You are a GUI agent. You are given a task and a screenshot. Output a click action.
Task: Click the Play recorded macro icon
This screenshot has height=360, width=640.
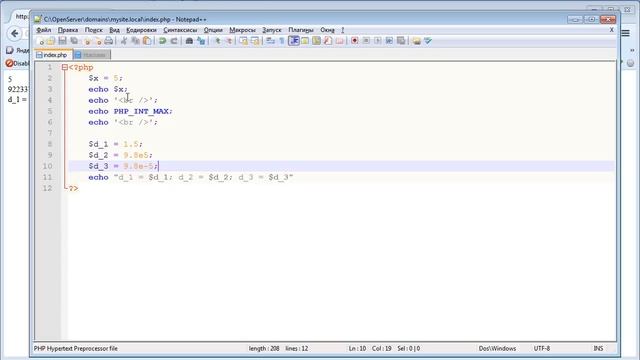coord(378,41)
